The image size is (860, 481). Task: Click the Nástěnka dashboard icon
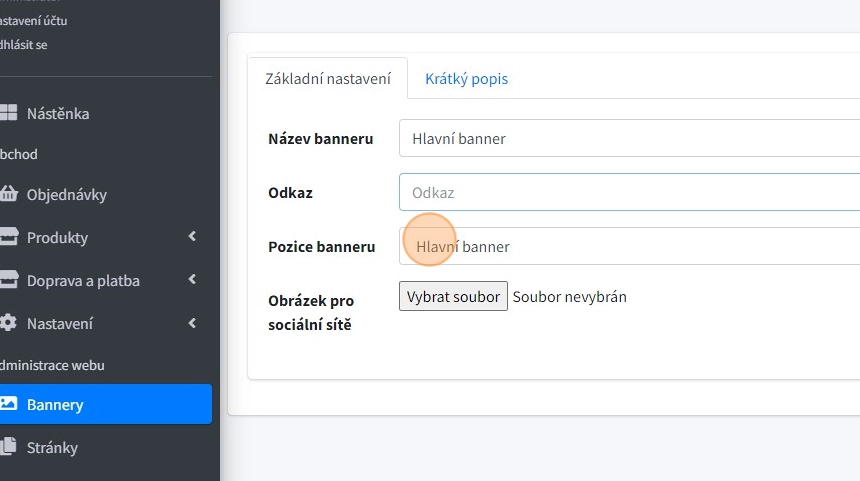[9, 113]
